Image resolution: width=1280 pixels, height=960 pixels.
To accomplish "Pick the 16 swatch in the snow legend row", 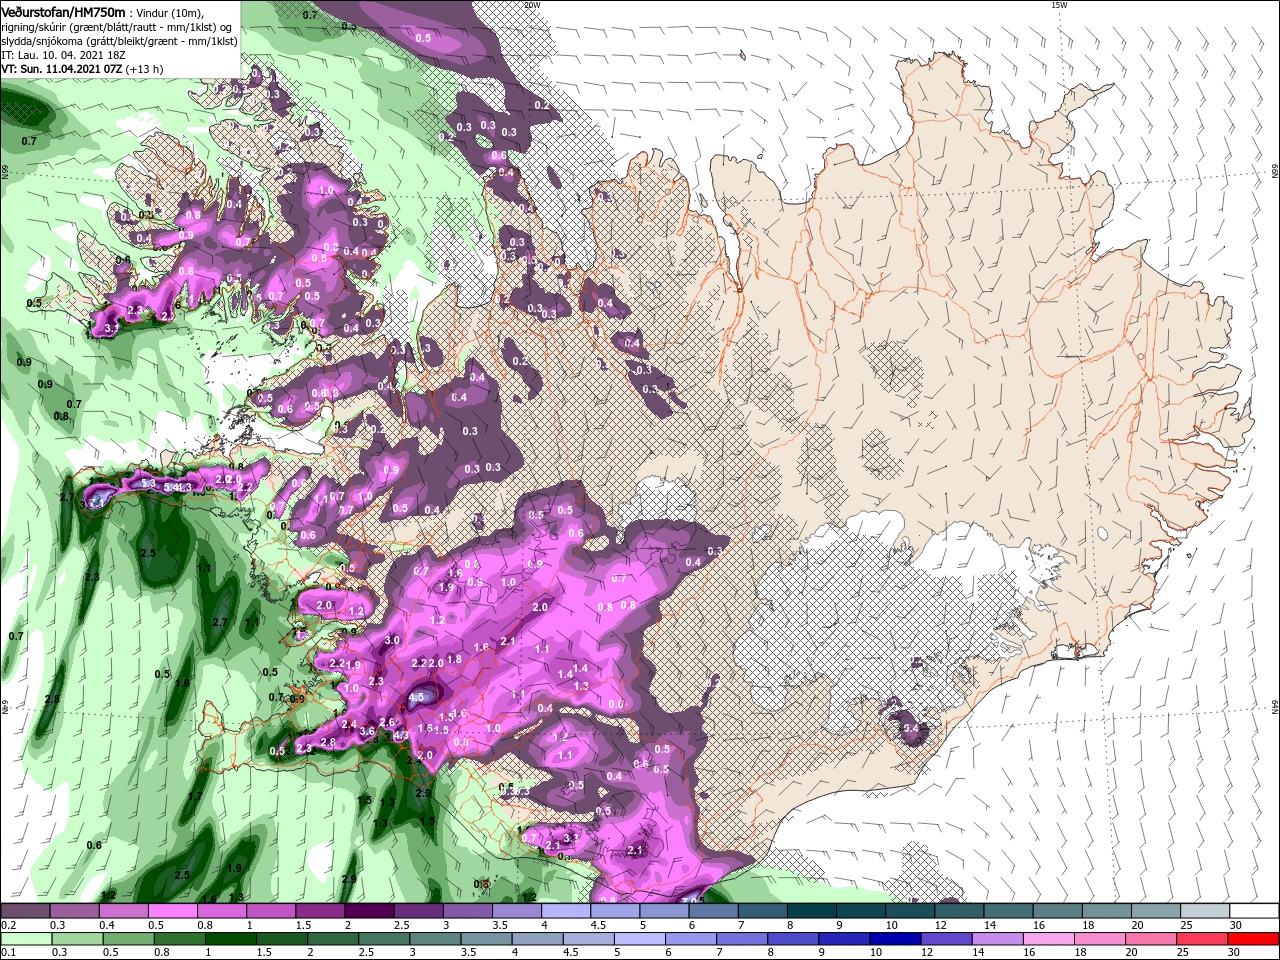I will click(x=1055, y=911).
